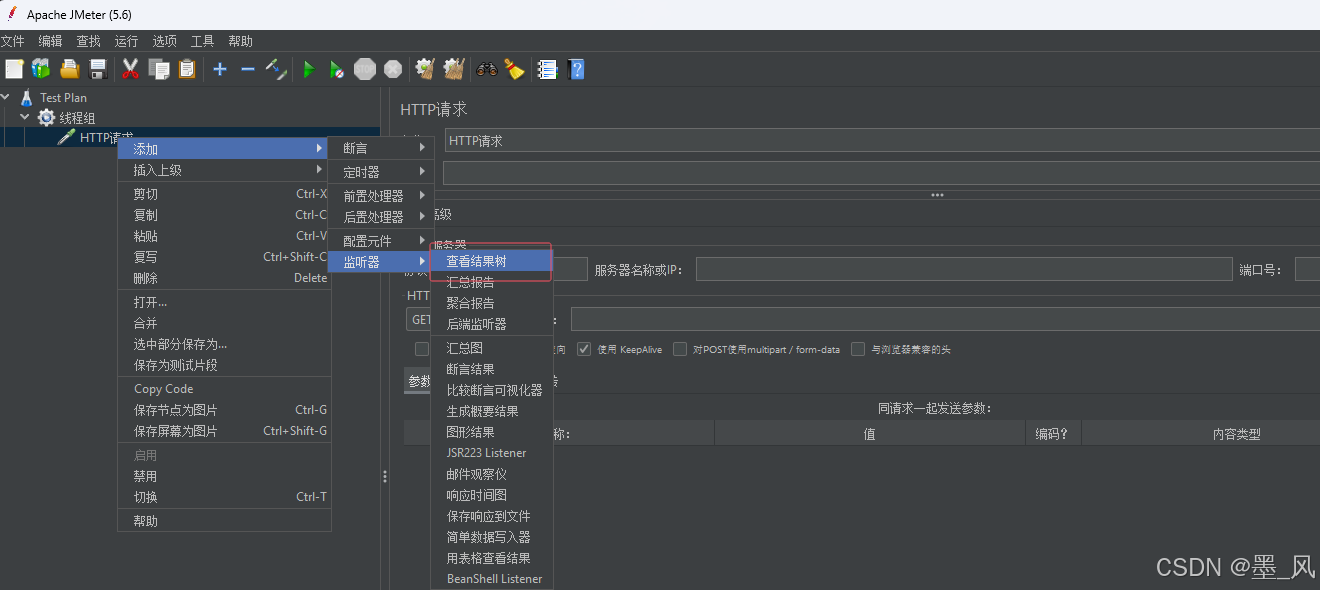Image resolution: width=1320 pixels, height=590 pixels.
Task: Expand the 前置处理器 submenu
Action: click(x=381, y=196)
